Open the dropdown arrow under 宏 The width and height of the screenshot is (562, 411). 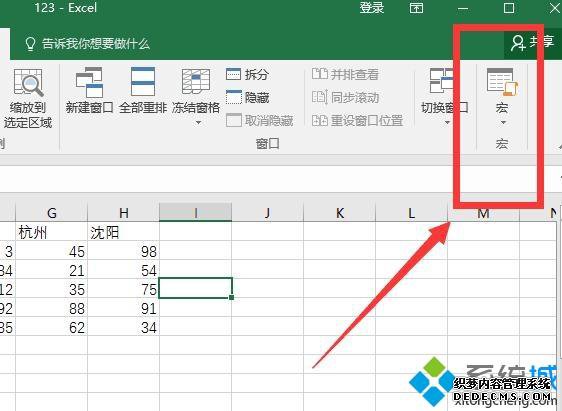coord(503,123)
